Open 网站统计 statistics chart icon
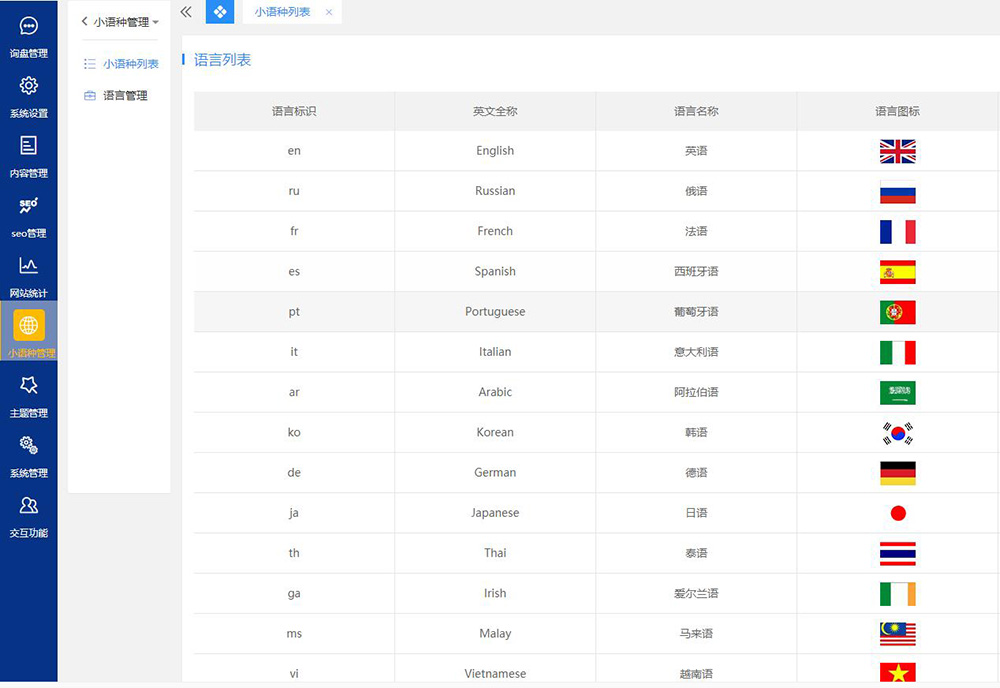 [29, 267]
